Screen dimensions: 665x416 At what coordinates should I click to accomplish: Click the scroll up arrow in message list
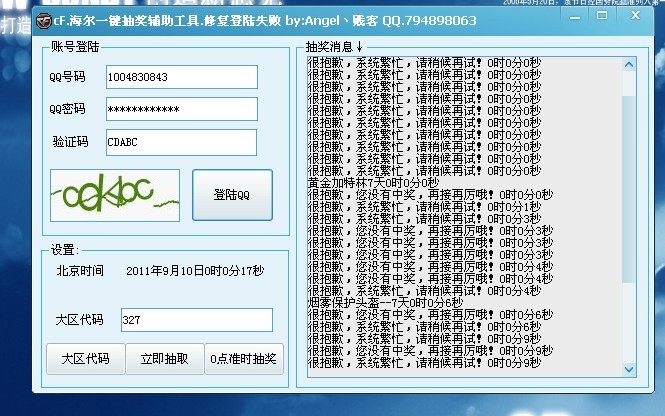tap(629, 65)
